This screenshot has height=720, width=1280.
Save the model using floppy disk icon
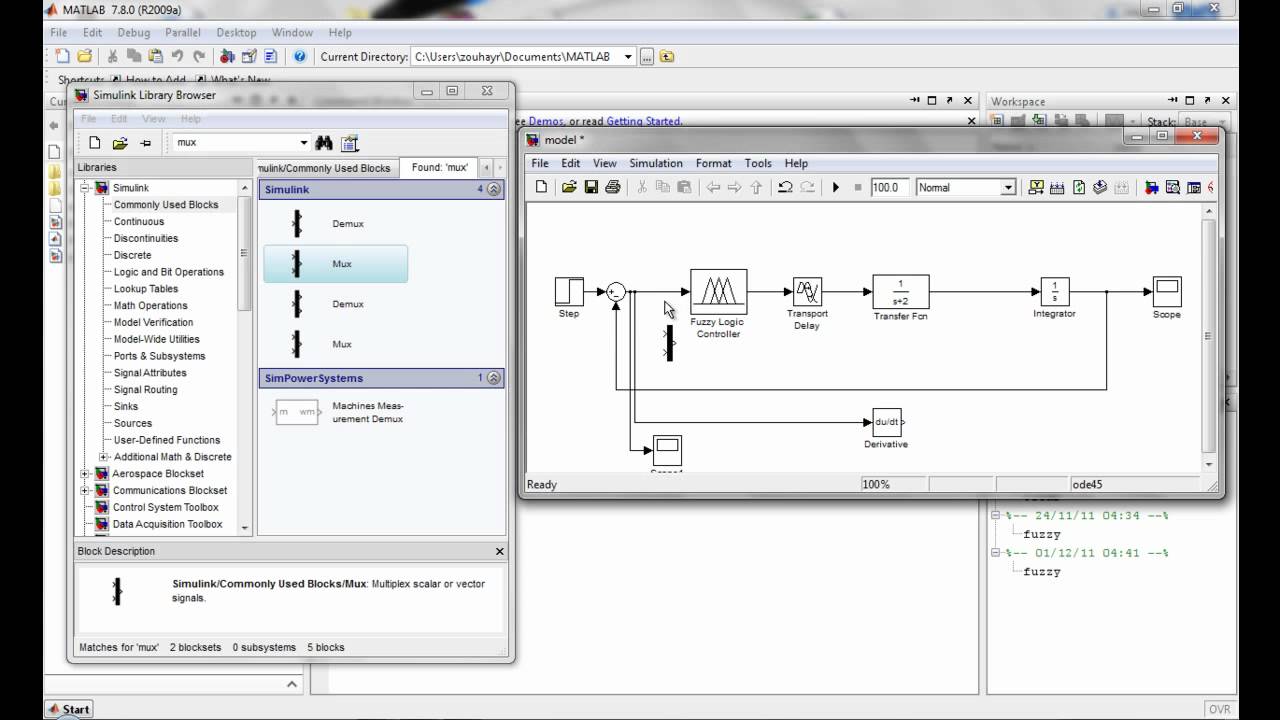(591, 187)
